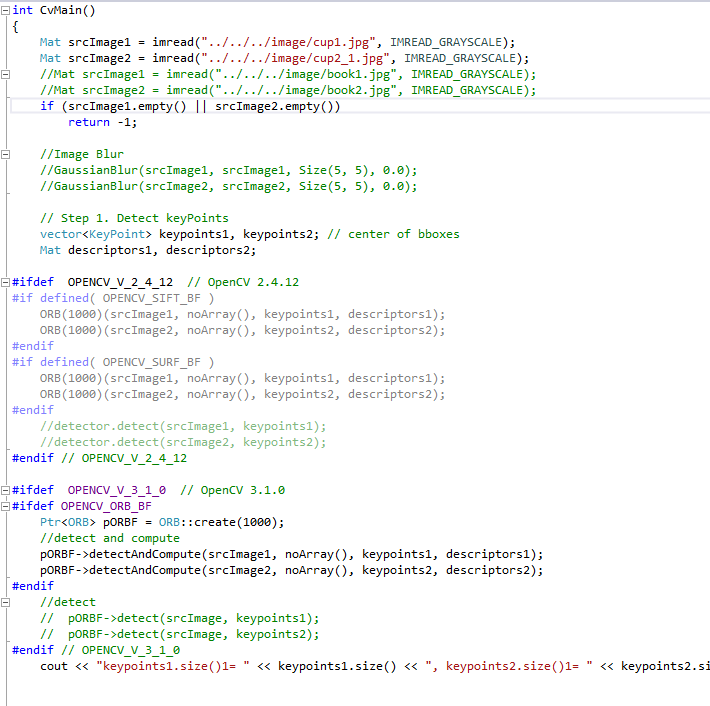710x706 pixels.
Task: Click '// OpenCV 3.1.0' comment
Action: point(233,490)
